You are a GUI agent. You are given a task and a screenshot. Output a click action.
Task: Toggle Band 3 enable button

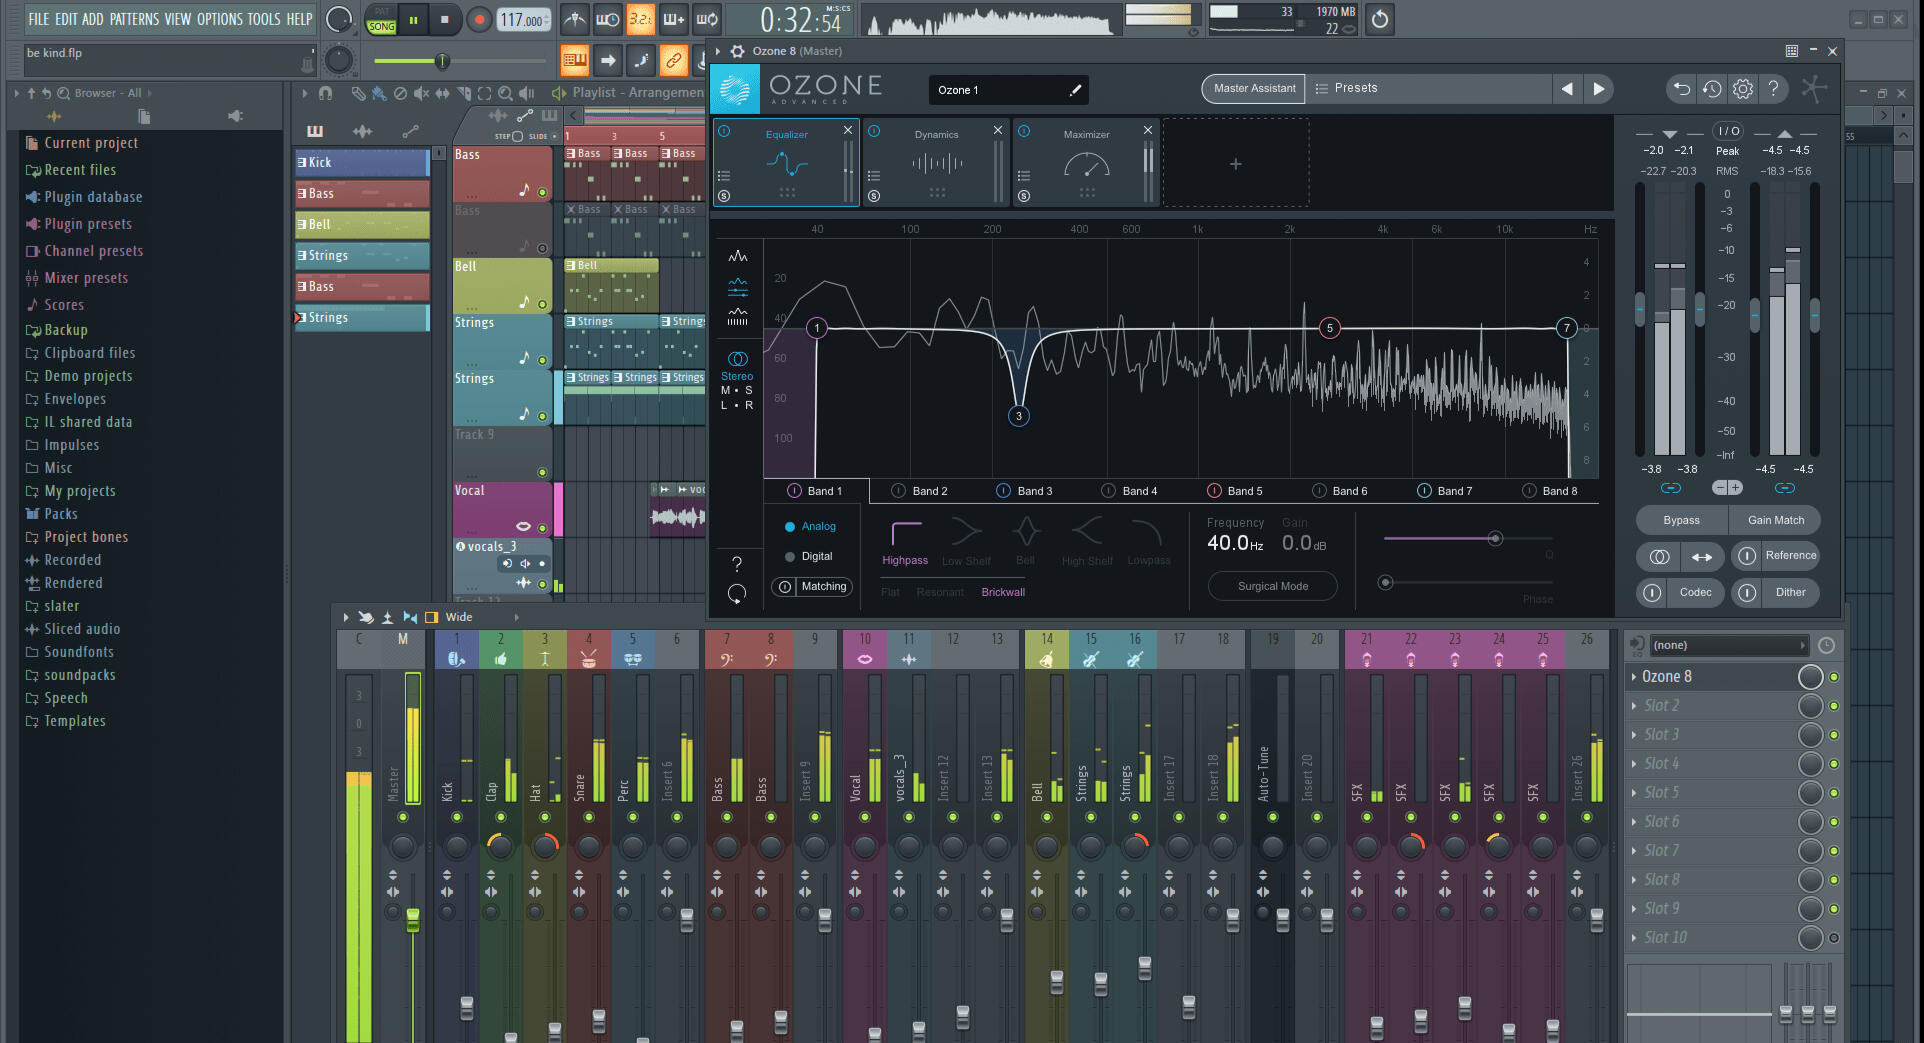[x=1003, y=491]
